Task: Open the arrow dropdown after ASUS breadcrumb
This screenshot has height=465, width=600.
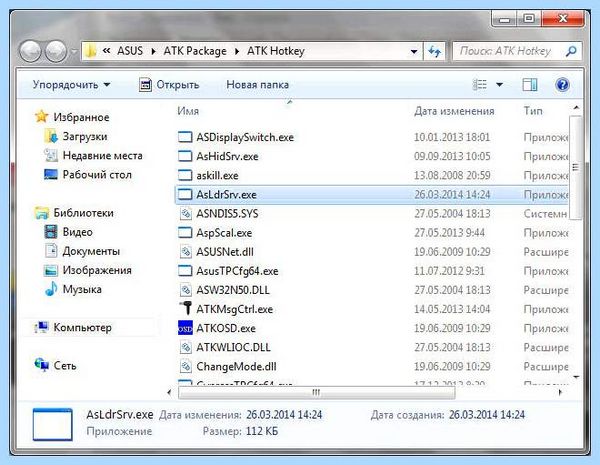Action: [153, 51]
